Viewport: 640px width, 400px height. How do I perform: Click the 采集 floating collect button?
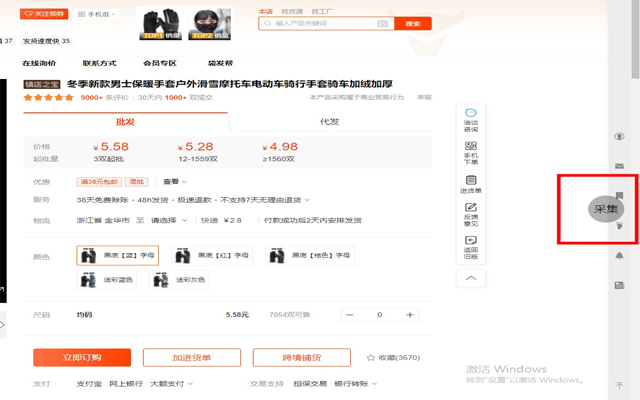coord(606,209)
